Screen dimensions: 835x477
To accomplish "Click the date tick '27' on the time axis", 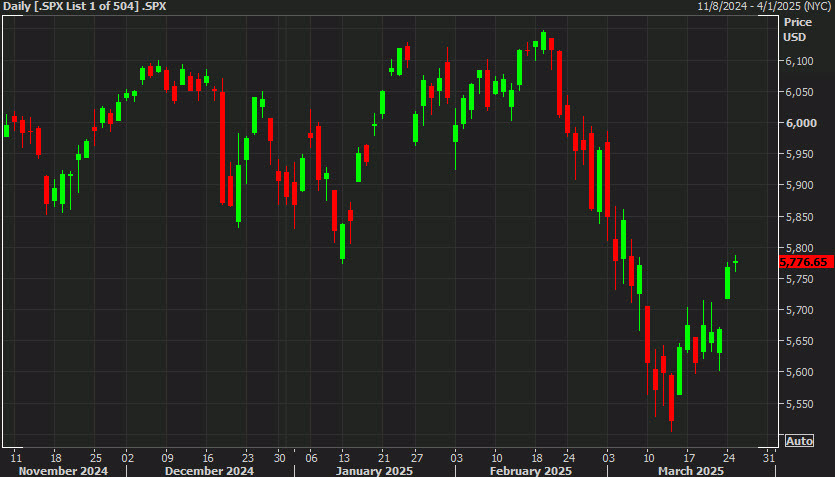I will click(416, 458).
